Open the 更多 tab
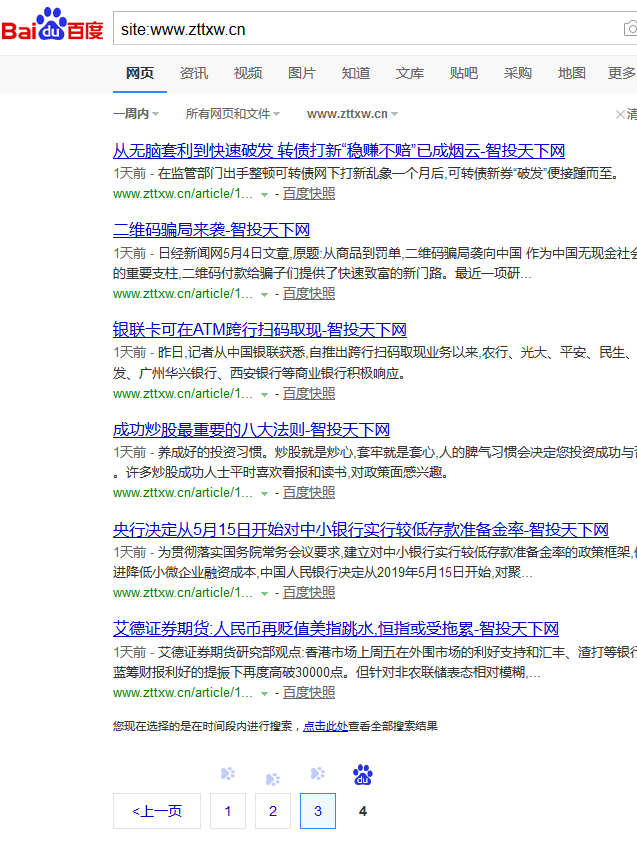 622,73
